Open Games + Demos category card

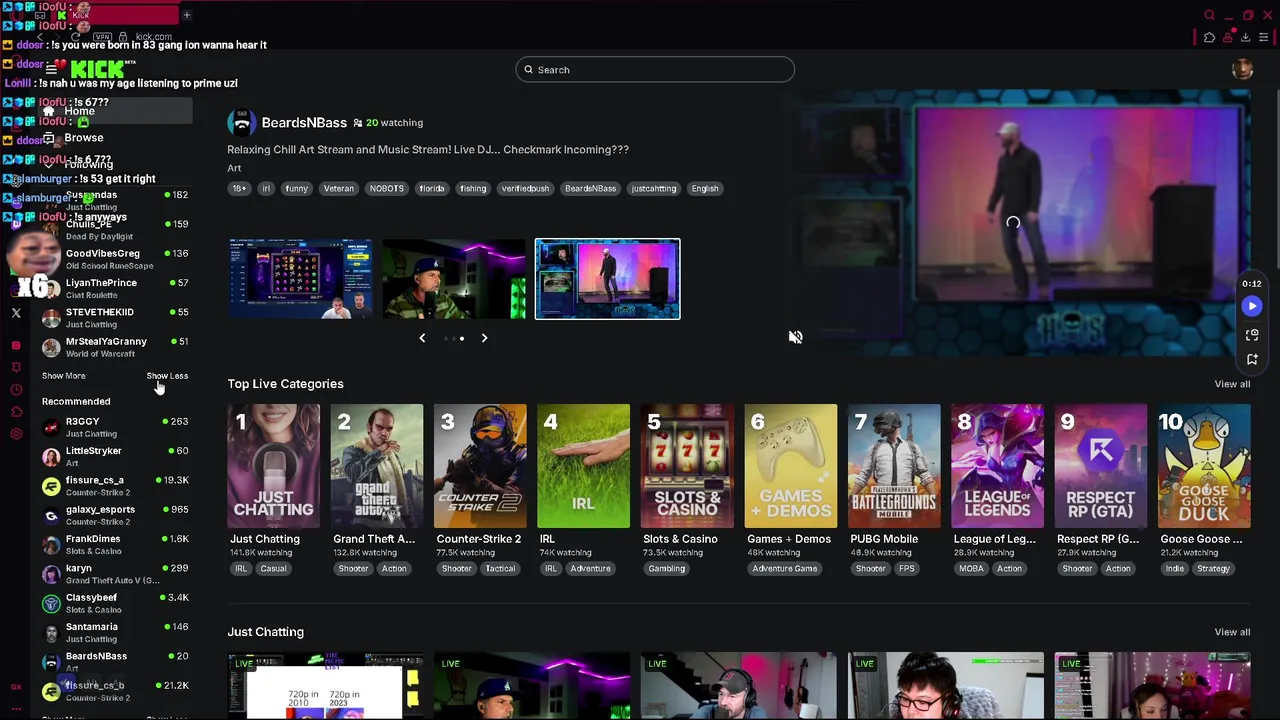790,466
